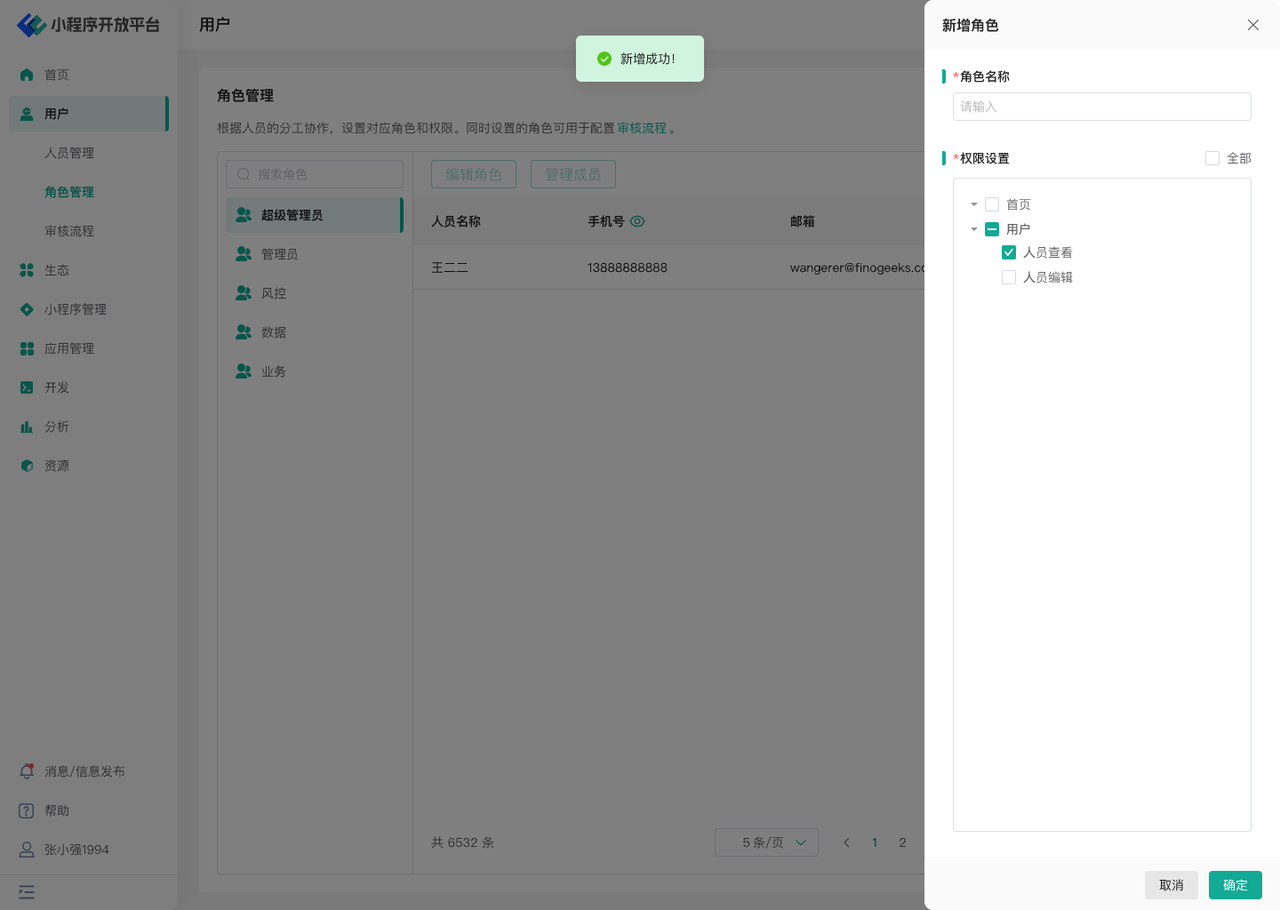Click the 资源 cube icon
This screenshot has height=910, width=1280.
click(27, 466)
